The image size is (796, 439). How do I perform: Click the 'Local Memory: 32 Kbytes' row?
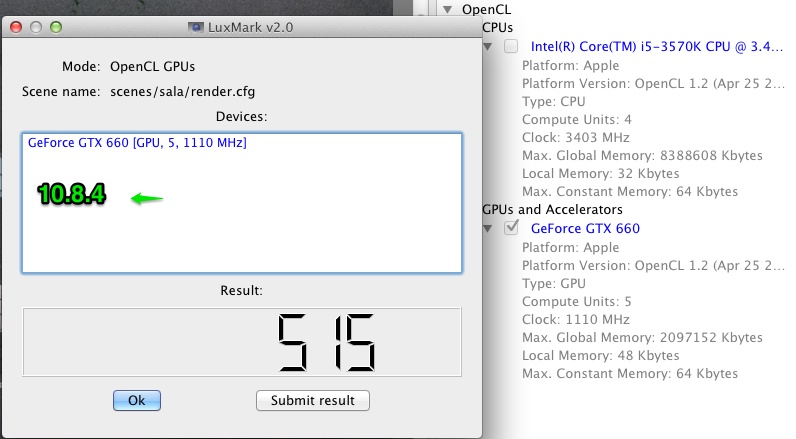(601, 174)
